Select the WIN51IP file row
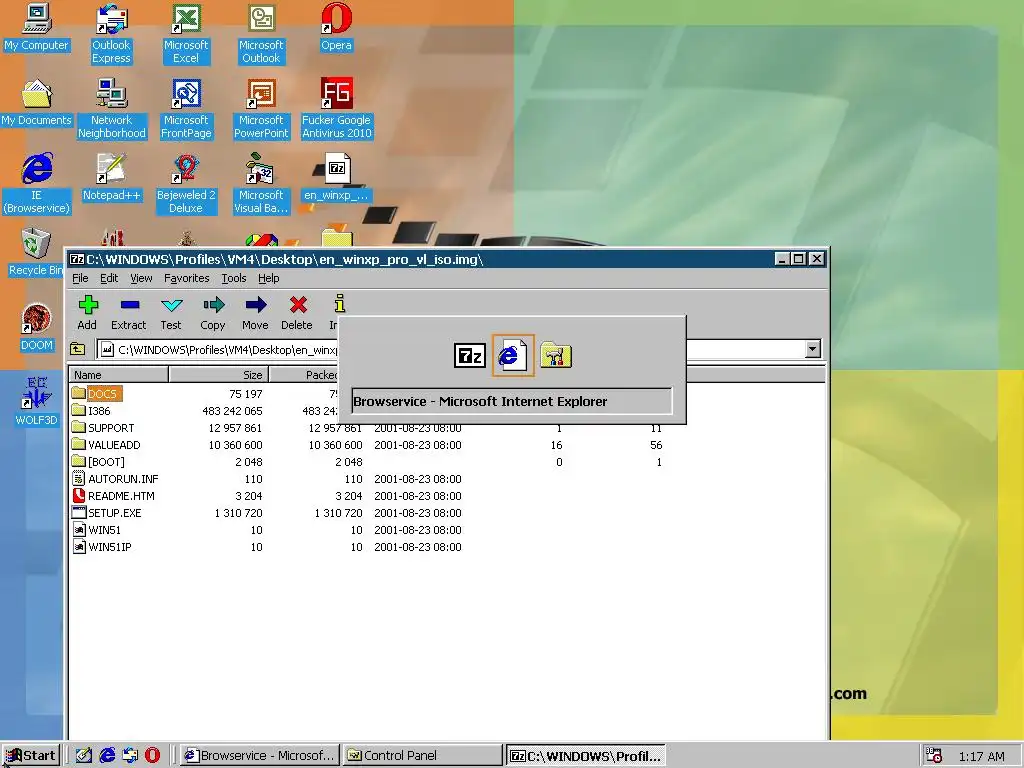Image resolution: width=1024 pixels, height=768 pixels. 101,547
